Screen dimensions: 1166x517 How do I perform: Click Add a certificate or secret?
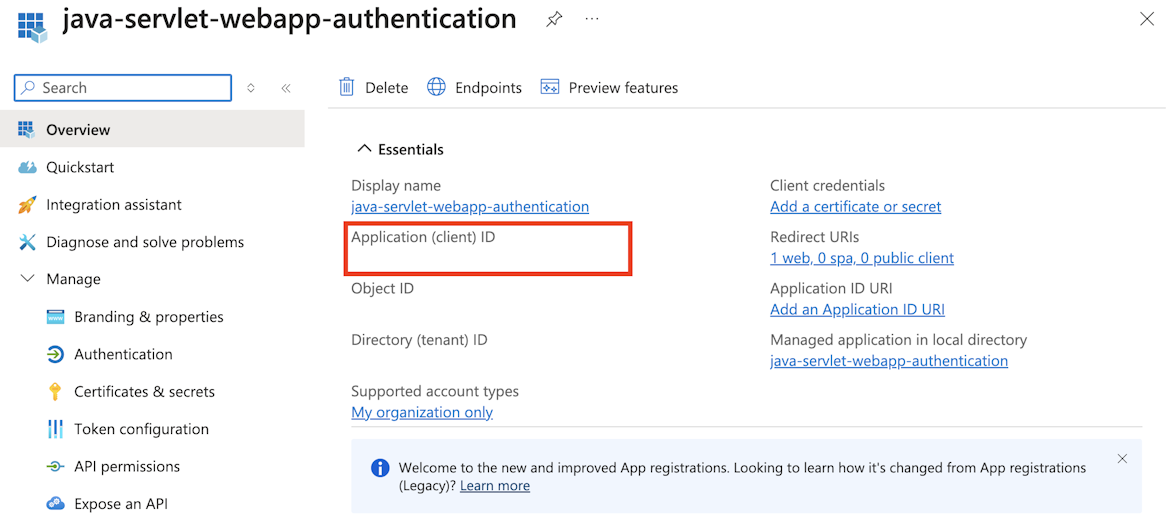tap(856, 207)
